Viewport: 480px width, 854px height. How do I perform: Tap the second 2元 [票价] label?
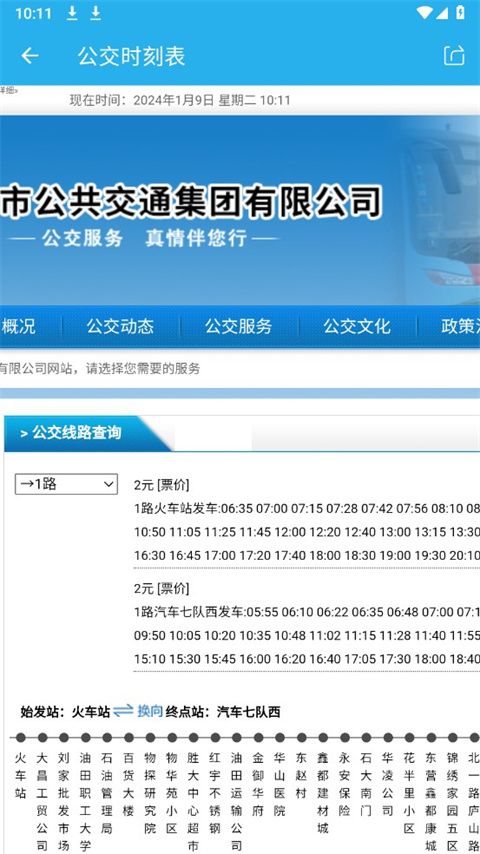[x=162, y=588]
